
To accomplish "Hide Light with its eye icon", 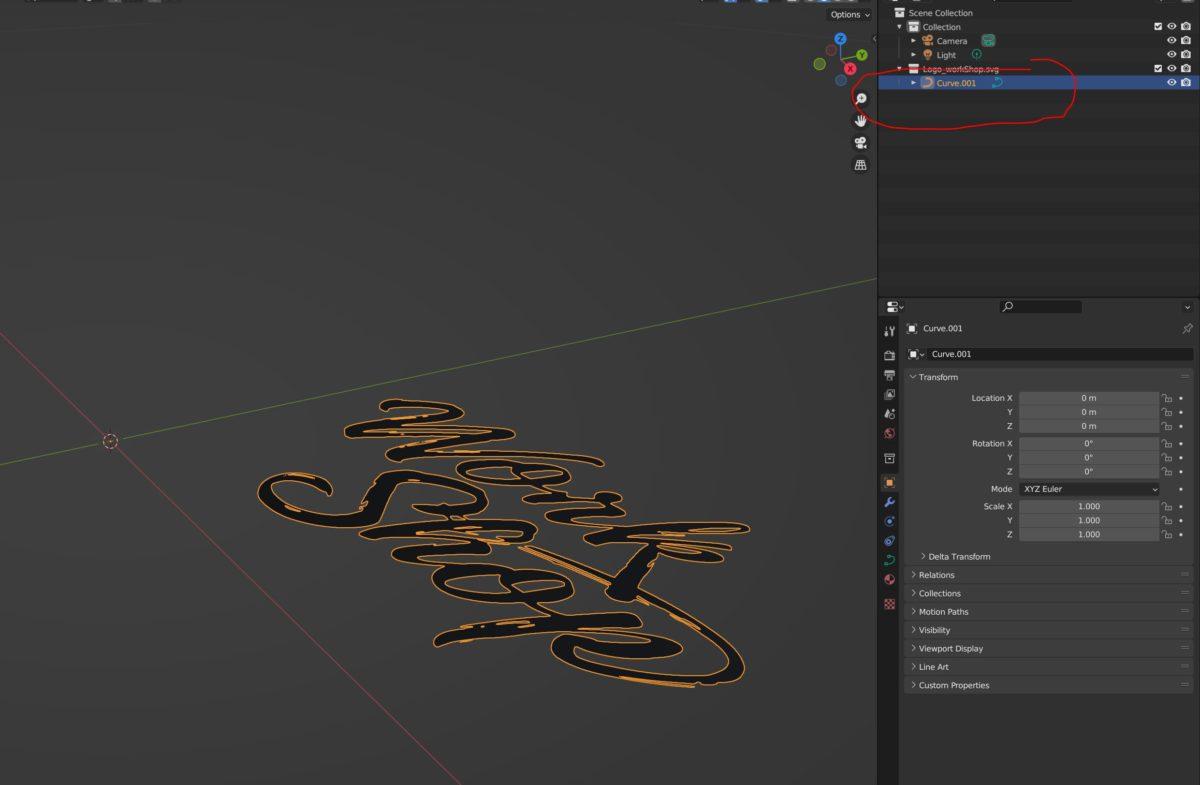I will point(1172,55).
